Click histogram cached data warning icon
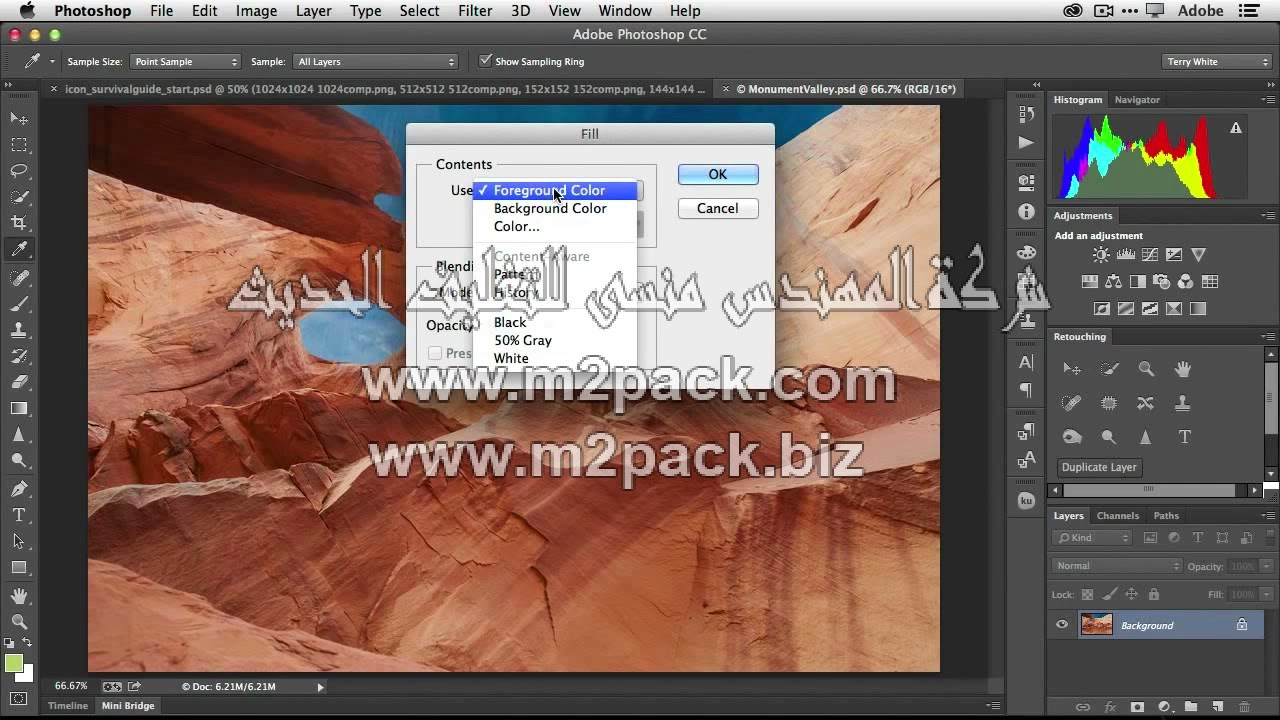Screen dimensions: 1280x720 (x=1236, y=128)
